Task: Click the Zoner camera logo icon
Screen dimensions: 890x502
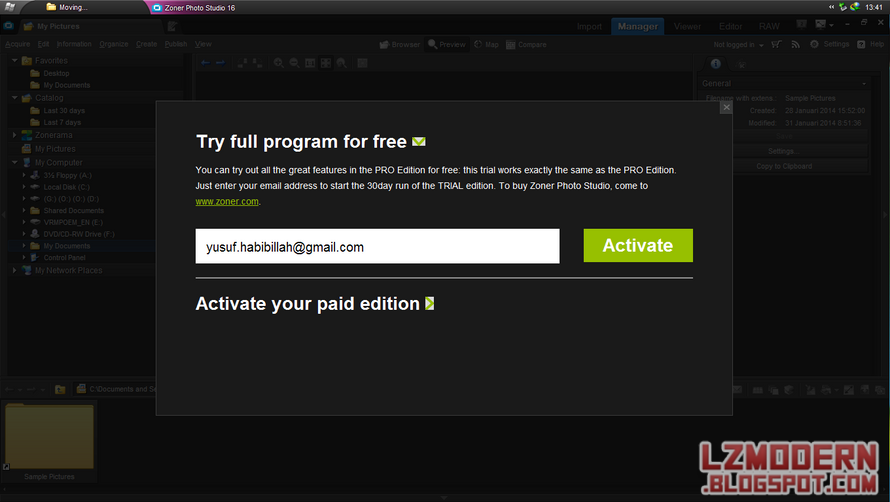Action: coord(9,26)
